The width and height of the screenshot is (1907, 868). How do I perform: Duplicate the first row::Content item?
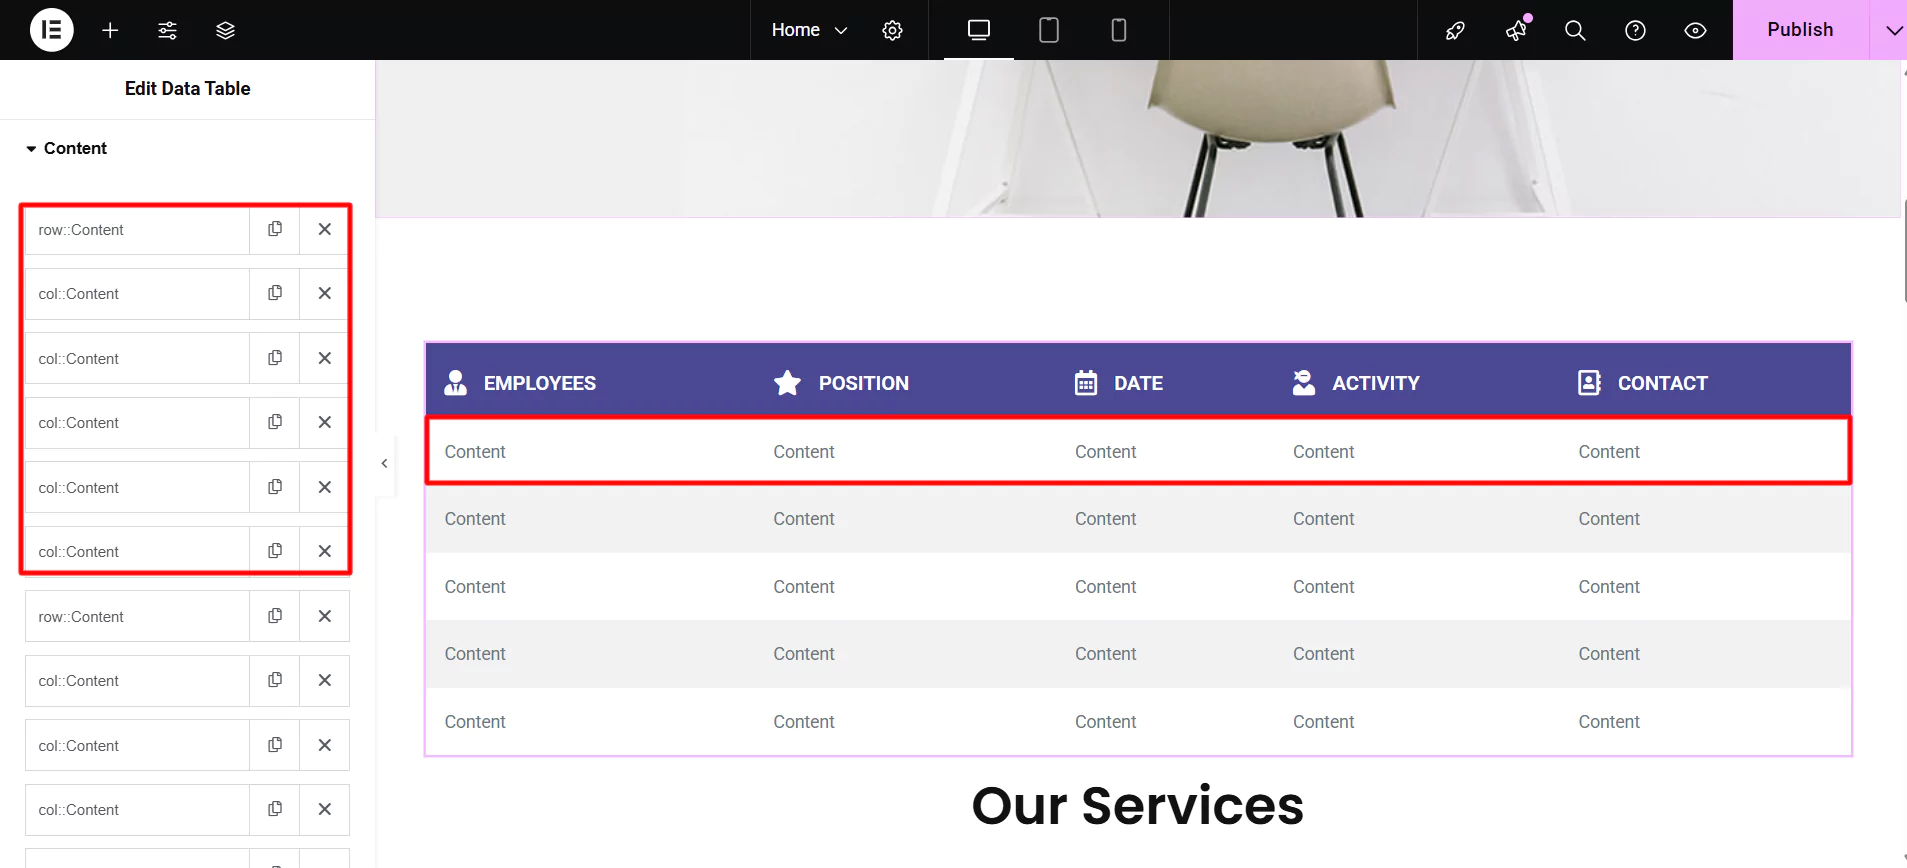tap(275, 229)
